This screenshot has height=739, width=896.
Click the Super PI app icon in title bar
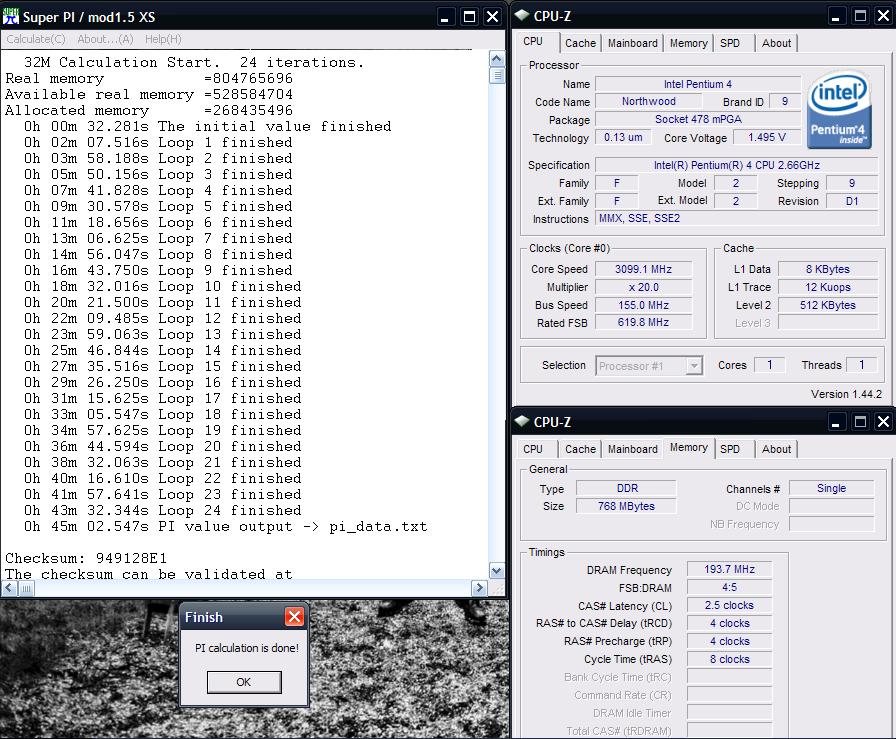point(11,17)
